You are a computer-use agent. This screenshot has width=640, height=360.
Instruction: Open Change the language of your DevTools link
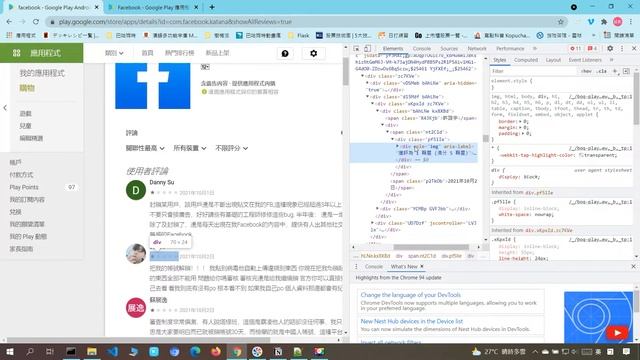[410, 295]
